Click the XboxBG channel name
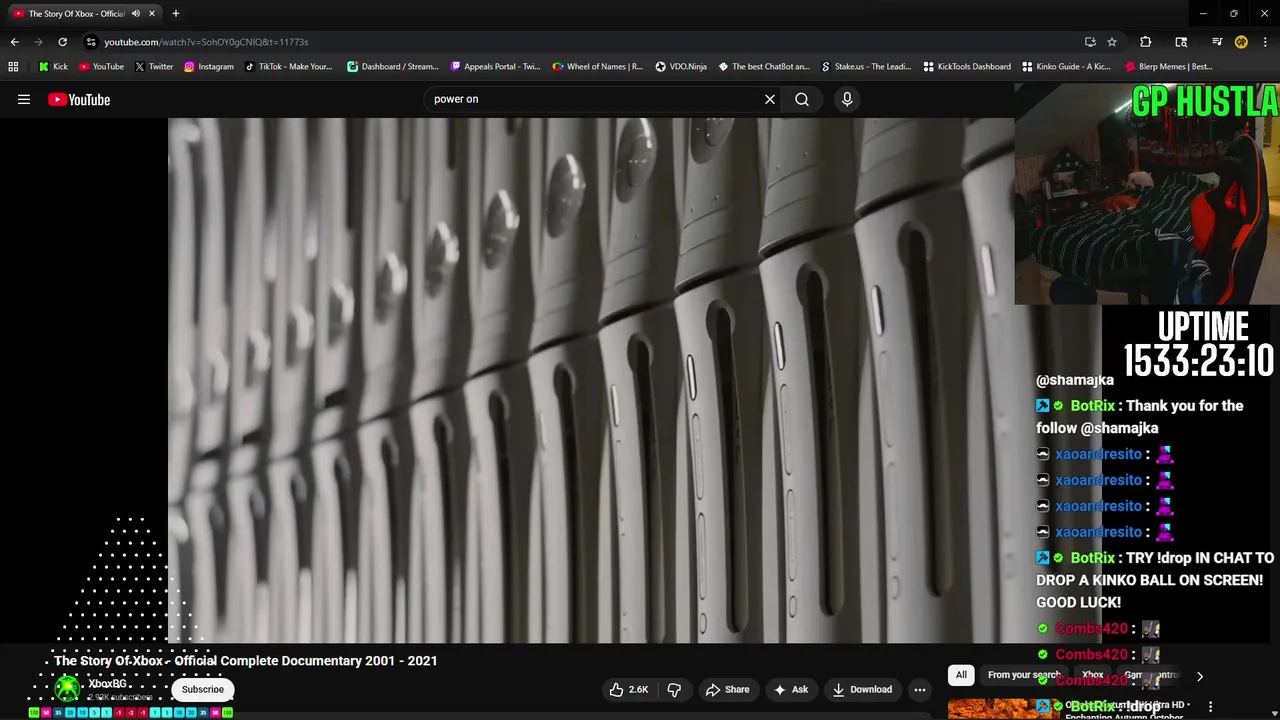Viewport: 1280px width, 720px height. 107,684
